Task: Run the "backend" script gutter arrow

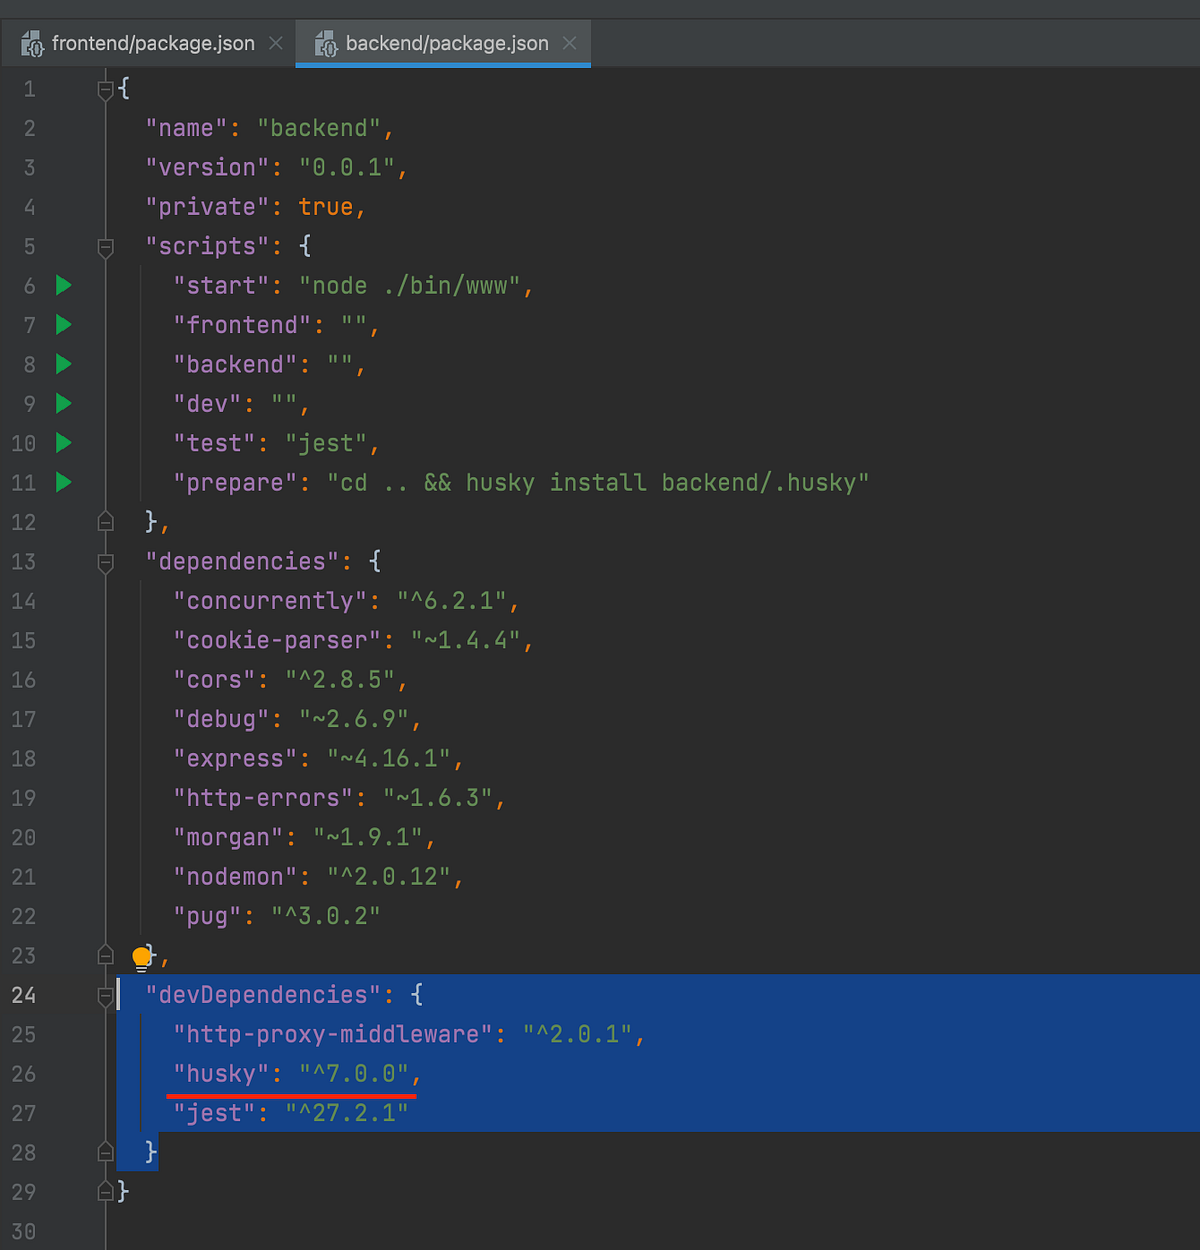Action: click(64, 364)
